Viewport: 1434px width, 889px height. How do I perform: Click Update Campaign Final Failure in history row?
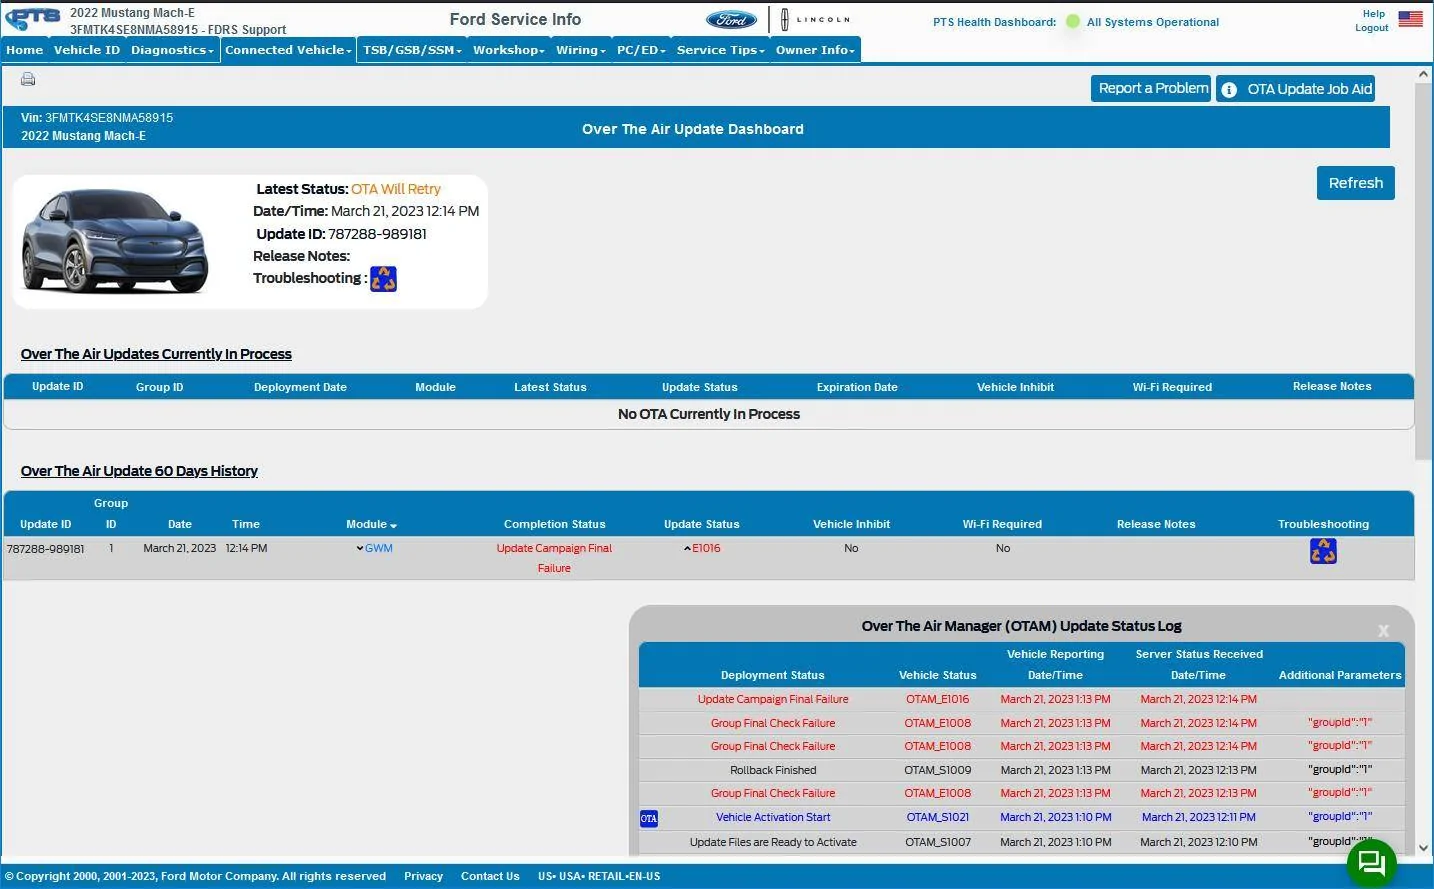(x=554, y=558)
